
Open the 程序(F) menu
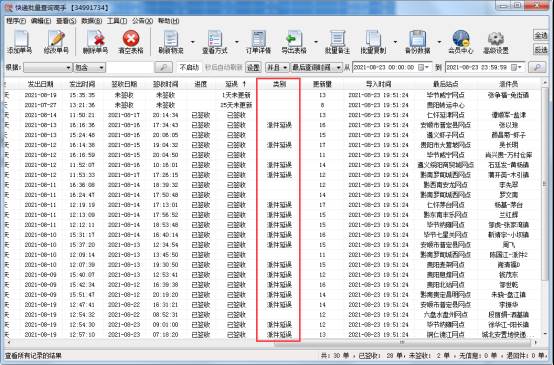[16, 21]
